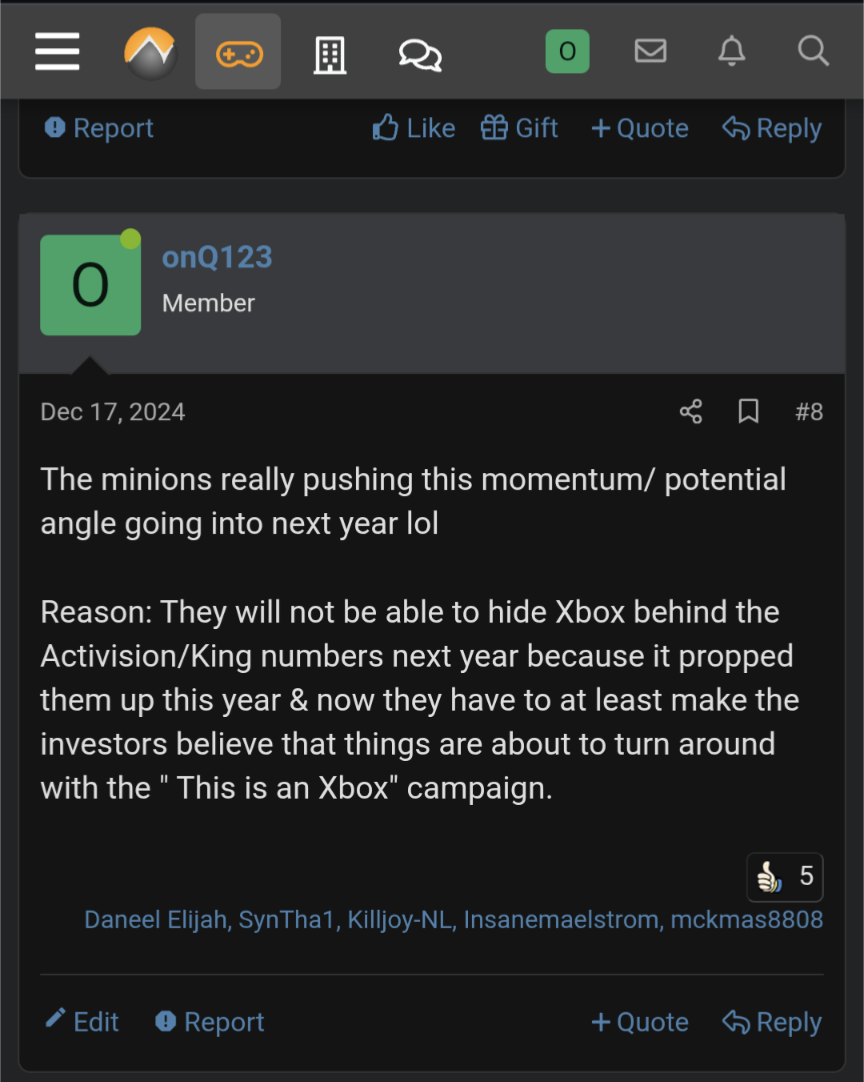This screenshot has height=1082, width=864.
Task: View onQ123's avatar on the post
Action: point(90,284)
